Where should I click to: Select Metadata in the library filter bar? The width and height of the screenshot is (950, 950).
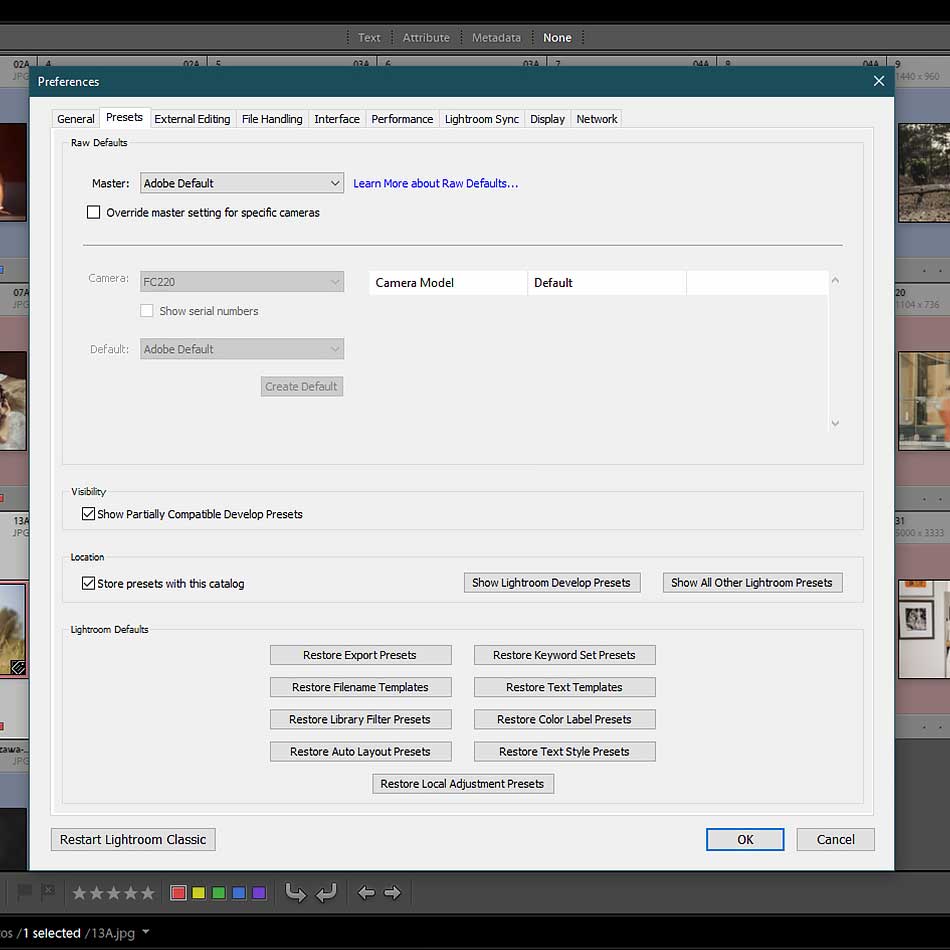496,38
